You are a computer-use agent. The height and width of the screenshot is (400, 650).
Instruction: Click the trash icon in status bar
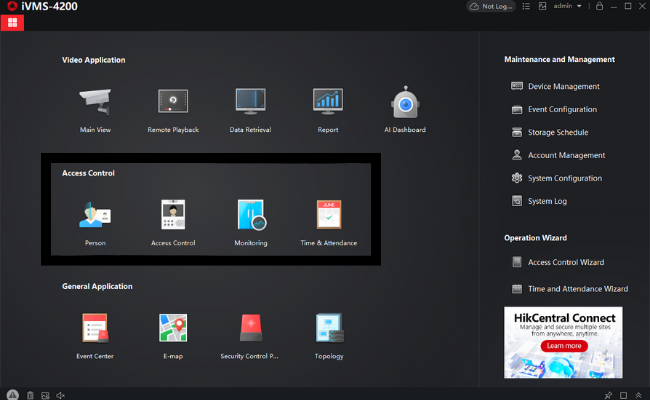[30, 395]
